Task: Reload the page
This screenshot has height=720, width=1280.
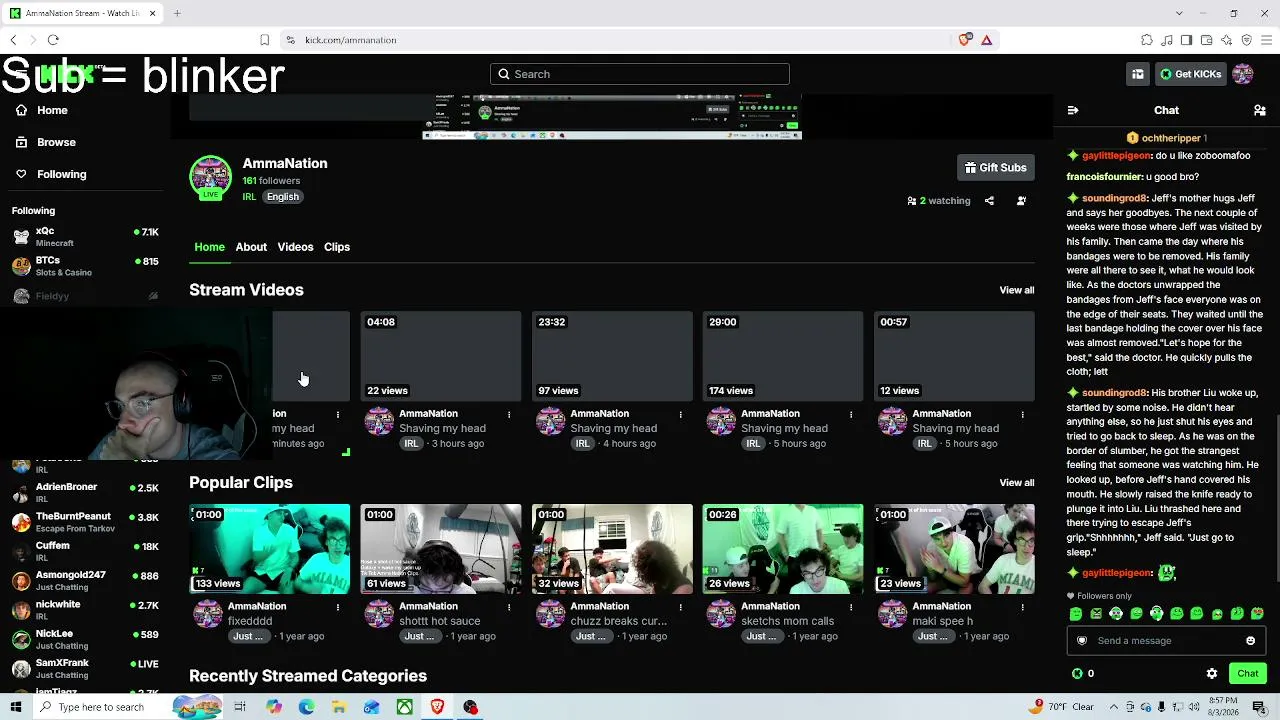Action: (x=53, y=40)
